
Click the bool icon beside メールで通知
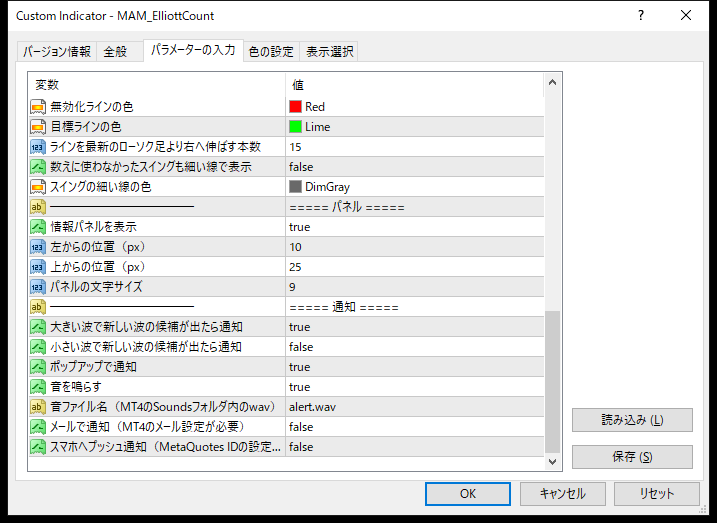click(38, 427)
